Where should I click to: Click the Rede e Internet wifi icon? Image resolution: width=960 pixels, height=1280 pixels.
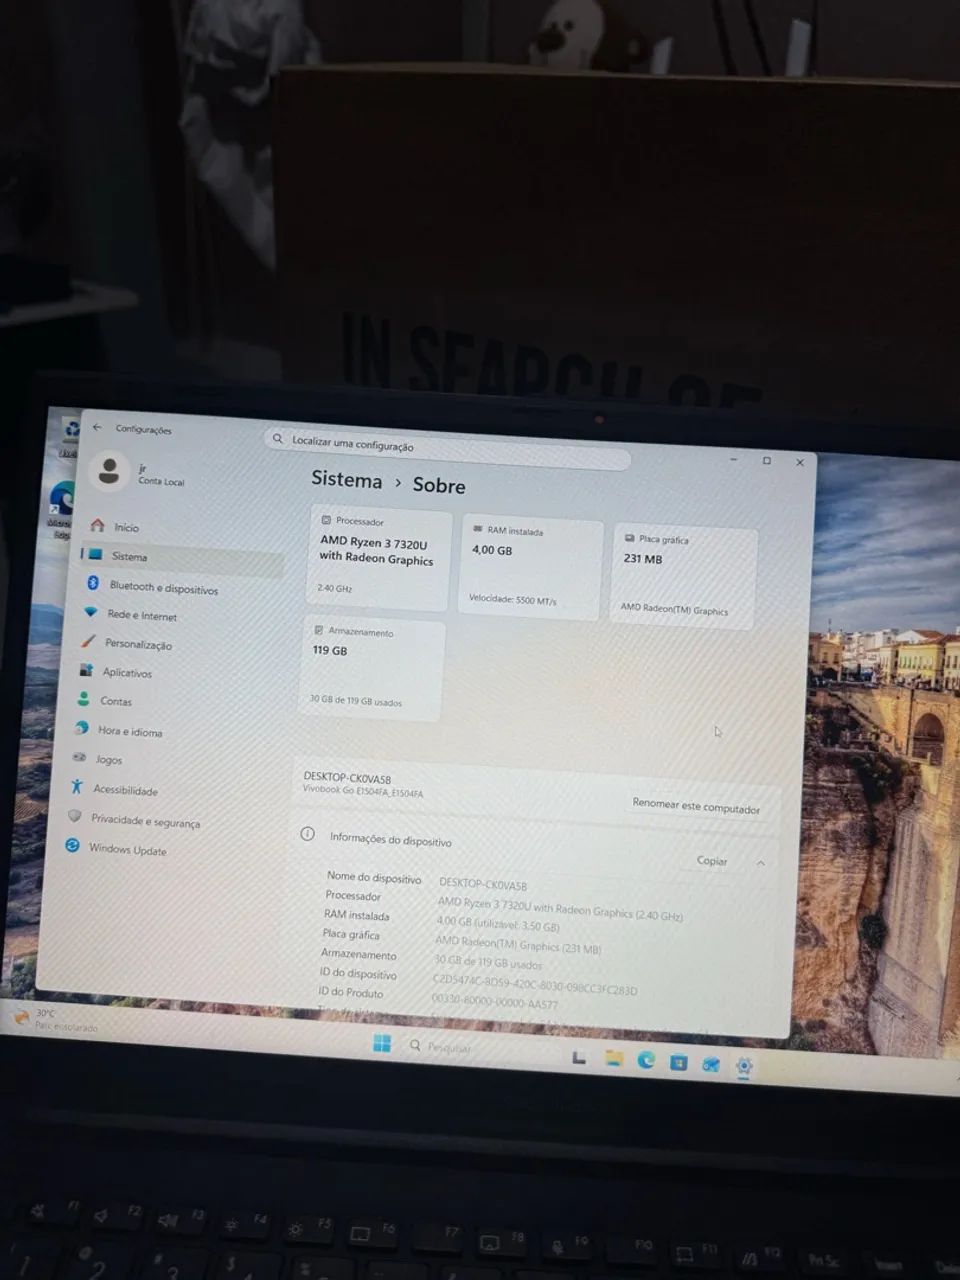[x=90, y=612]
